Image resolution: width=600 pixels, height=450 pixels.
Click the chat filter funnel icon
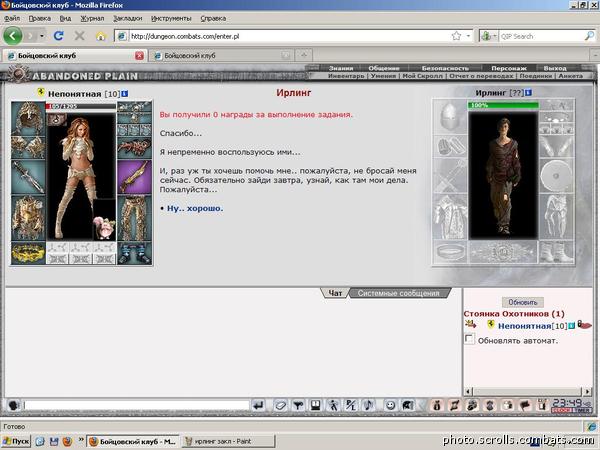[x=298, y=405]
